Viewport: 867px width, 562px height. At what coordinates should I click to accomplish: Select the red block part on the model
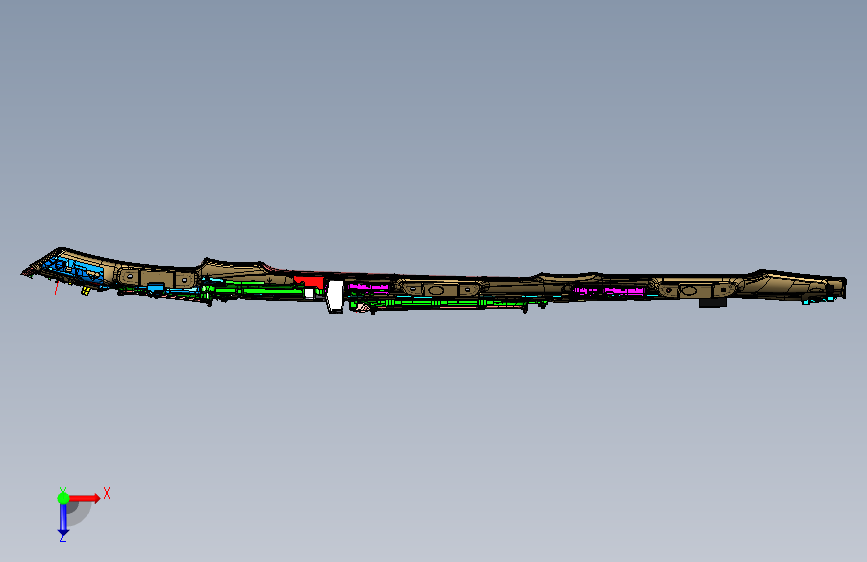(310, 282)
